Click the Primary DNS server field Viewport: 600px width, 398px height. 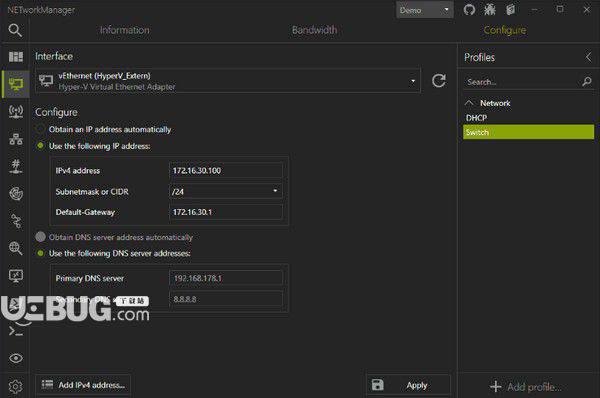click(225, 278)
